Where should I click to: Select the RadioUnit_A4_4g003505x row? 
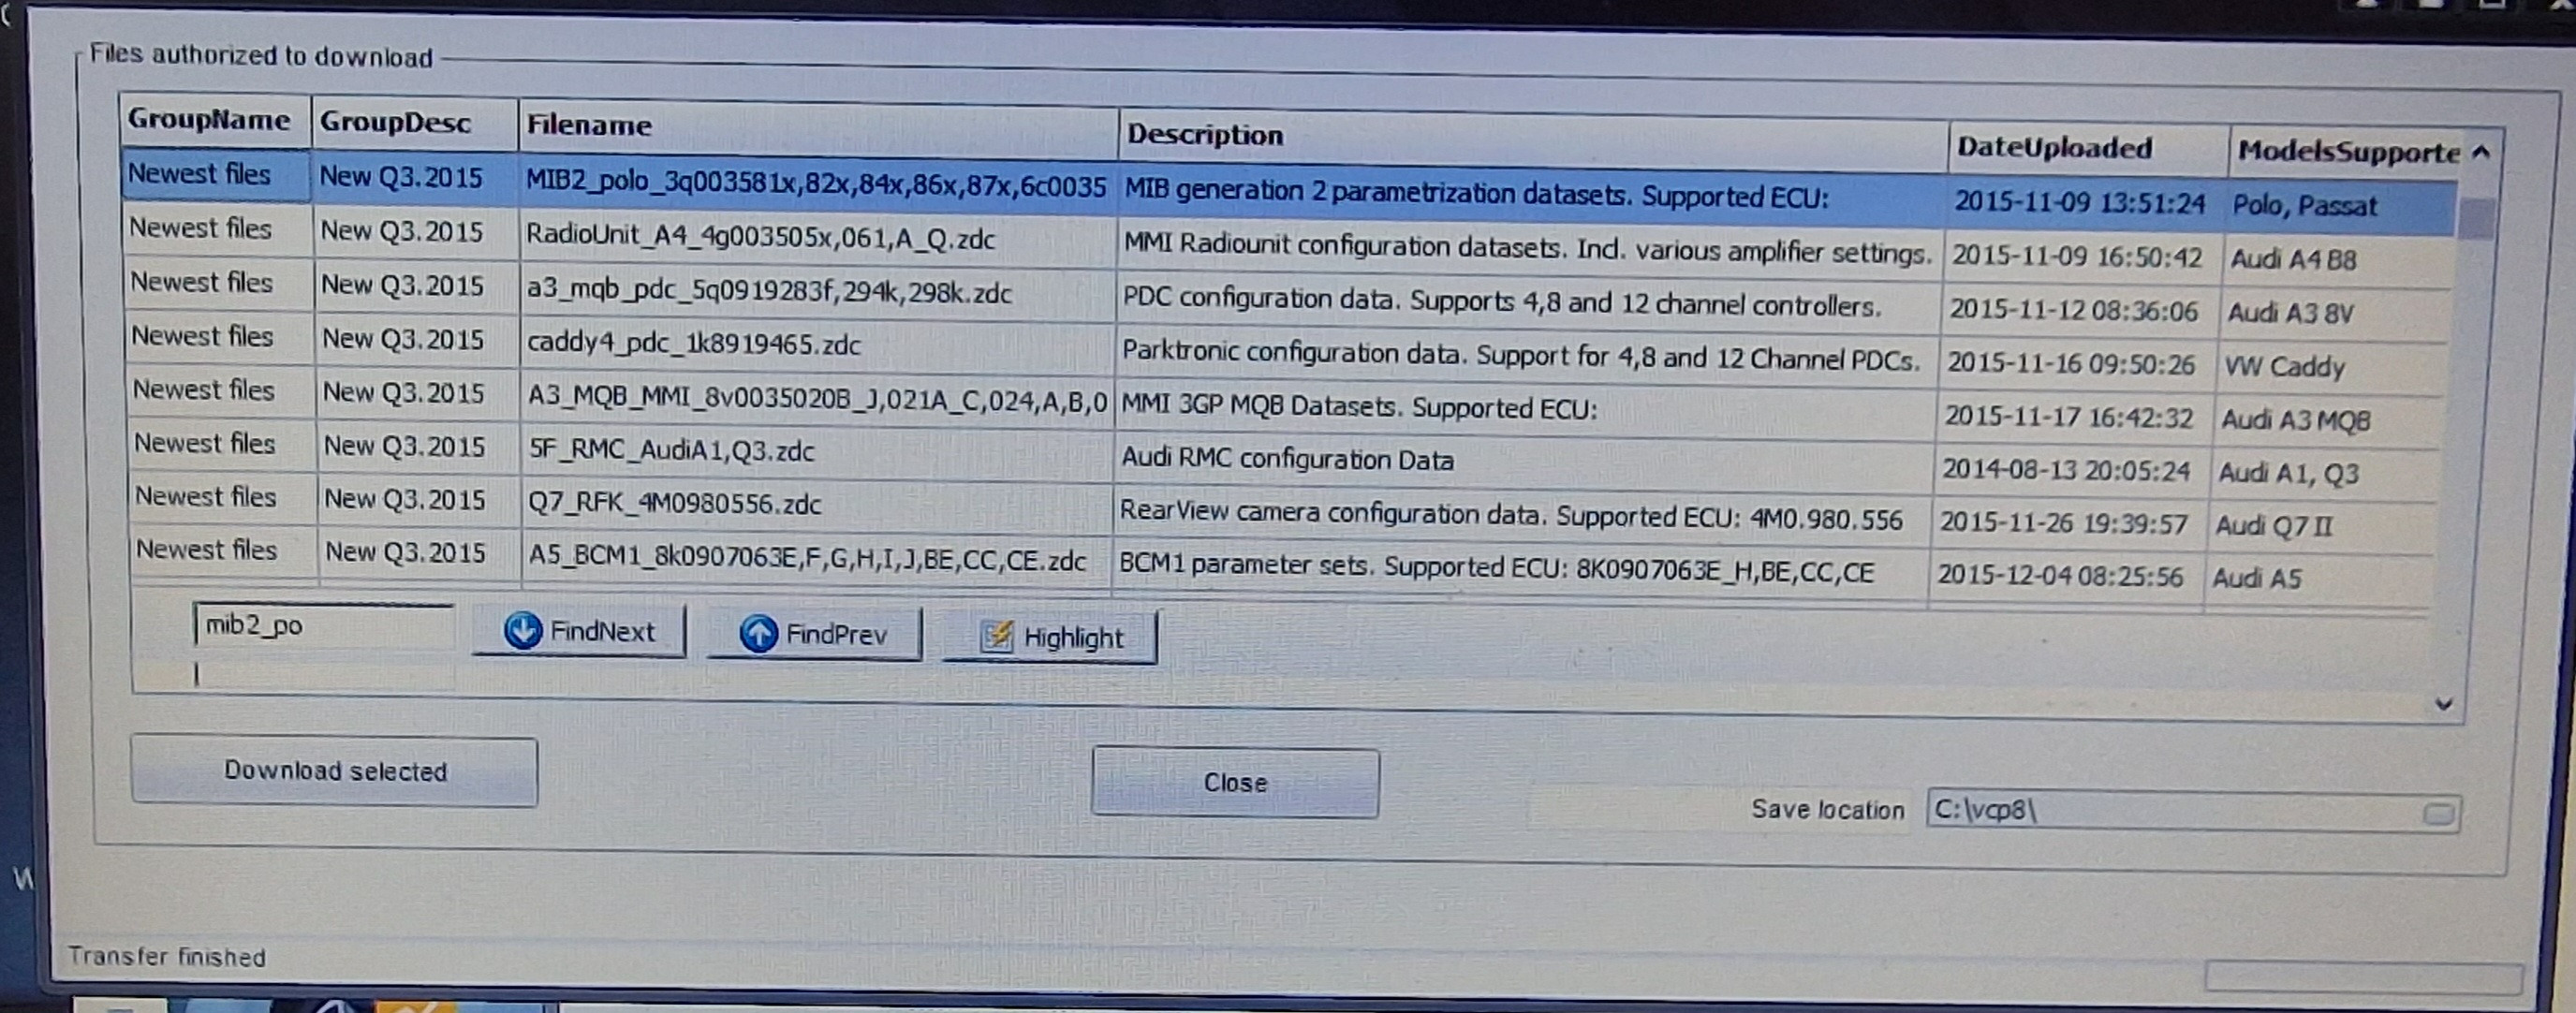coord(760,238)
